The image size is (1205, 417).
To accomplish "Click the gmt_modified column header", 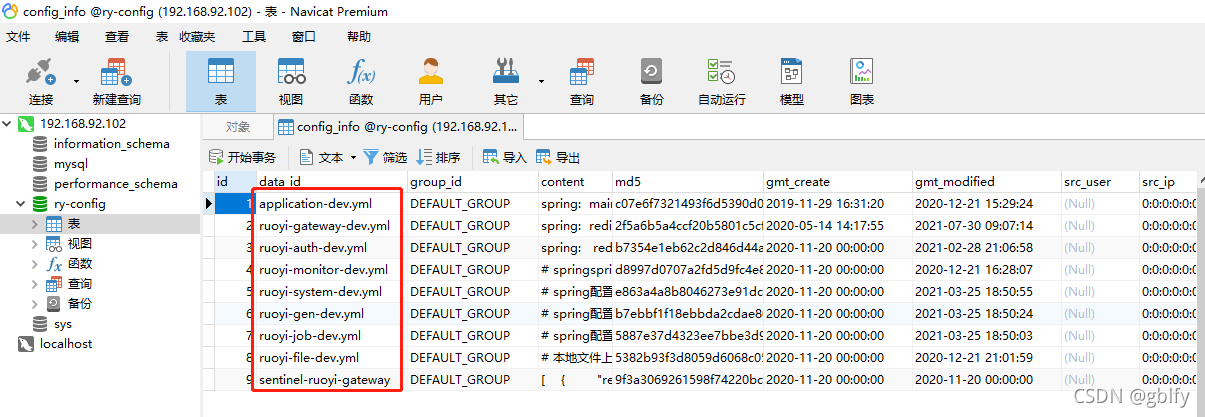I will 987,182.
